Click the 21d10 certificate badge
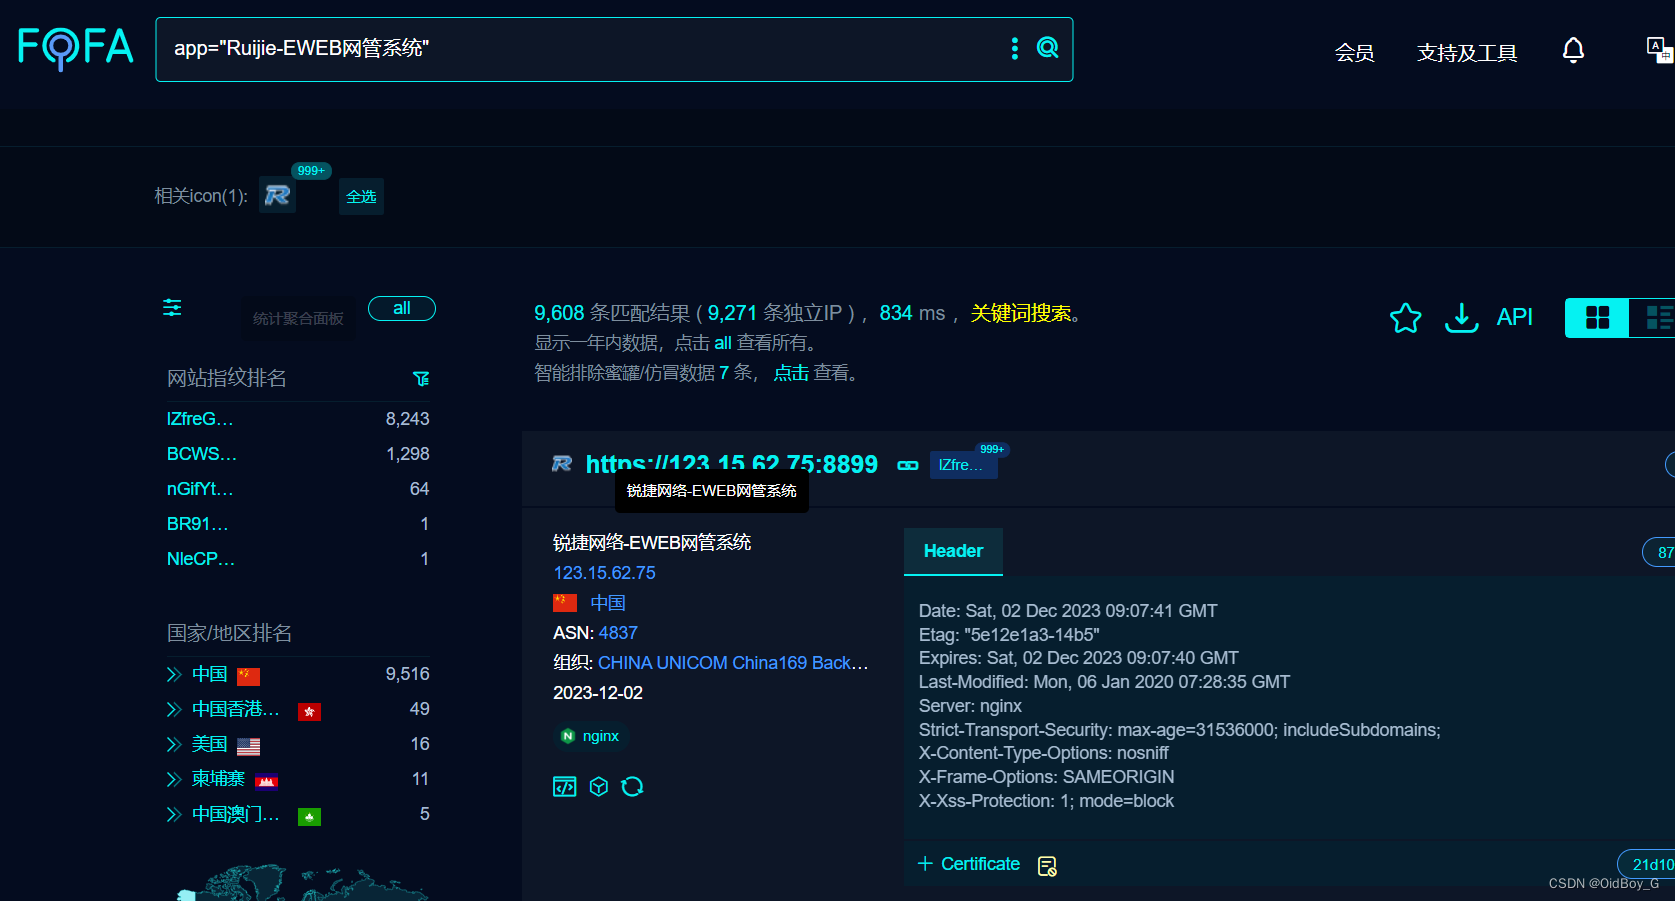Viewport: 1675px width, 901px height. [x=1649, y=864]
